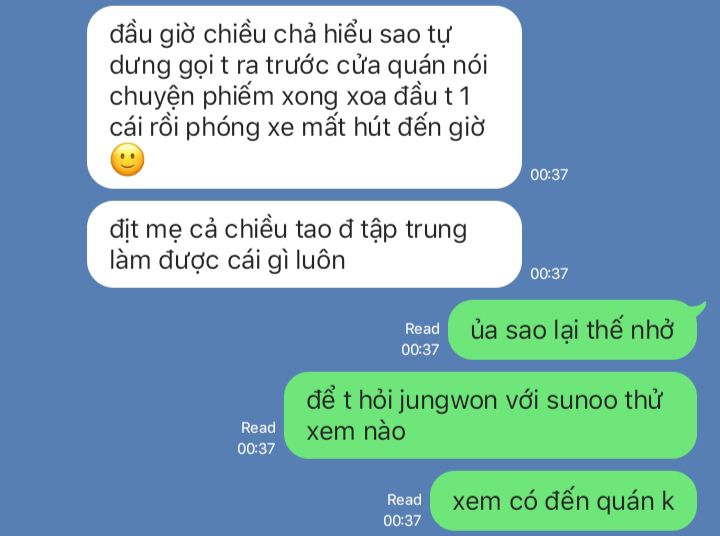The height and width of the screenshot is (536, 720).
Task: Tap the 00:37 time beside the jungwon message
Action: [x=256, y=448]
